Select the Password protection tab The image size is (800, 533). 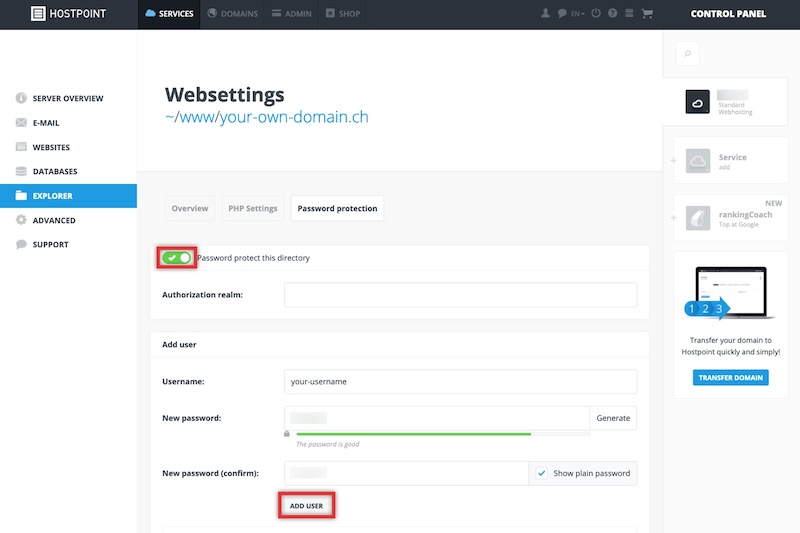(337, 208)
